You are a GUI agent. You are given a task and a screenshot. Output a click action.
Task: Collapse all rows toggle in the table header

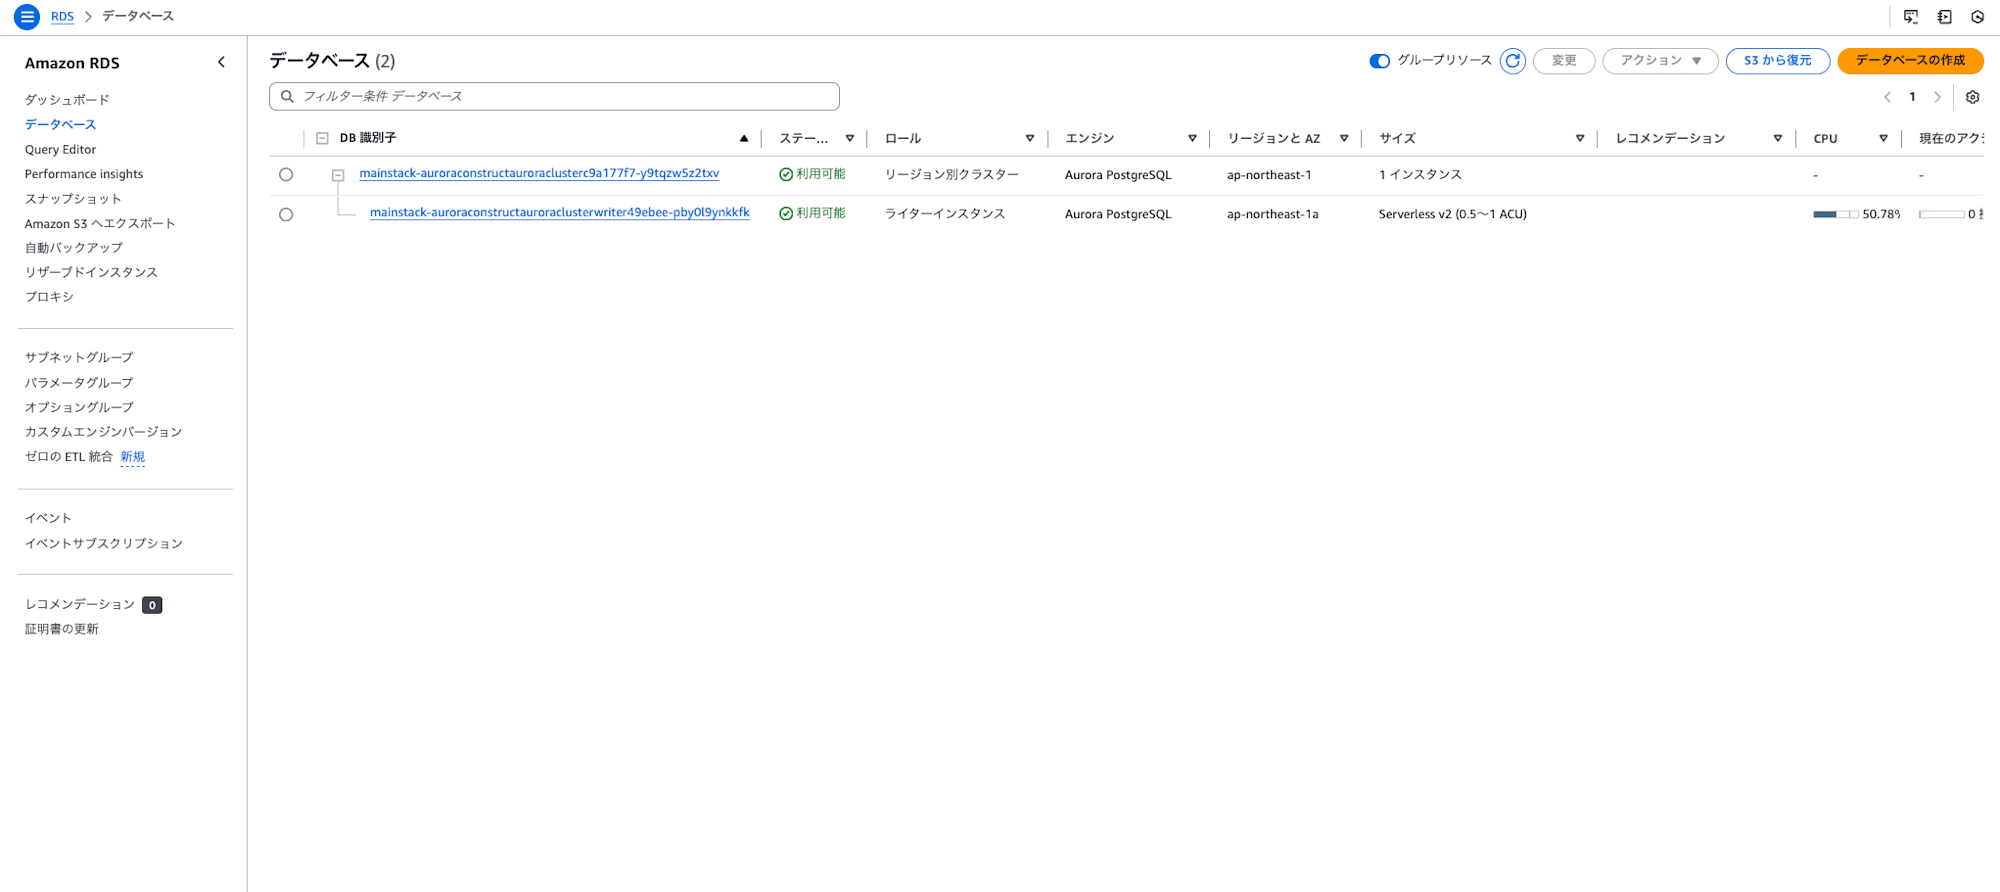[x=322, y=138]
